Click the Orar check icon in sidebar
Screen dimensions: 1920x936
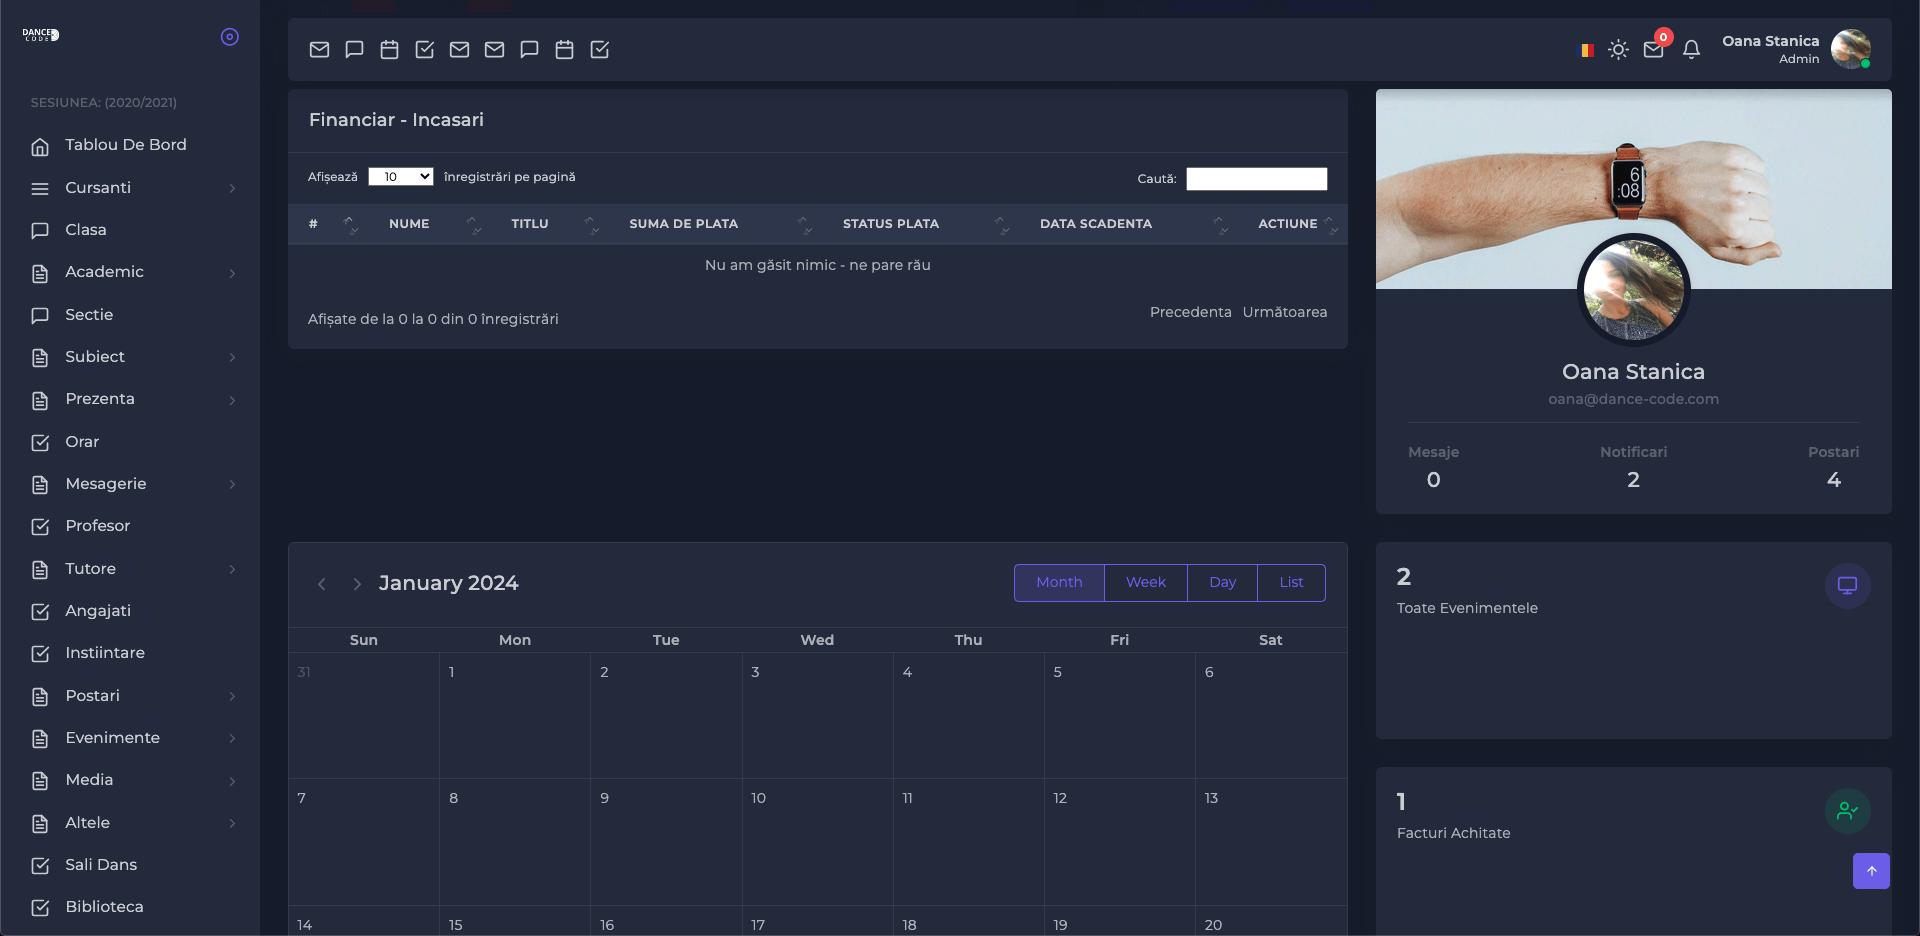40,442
